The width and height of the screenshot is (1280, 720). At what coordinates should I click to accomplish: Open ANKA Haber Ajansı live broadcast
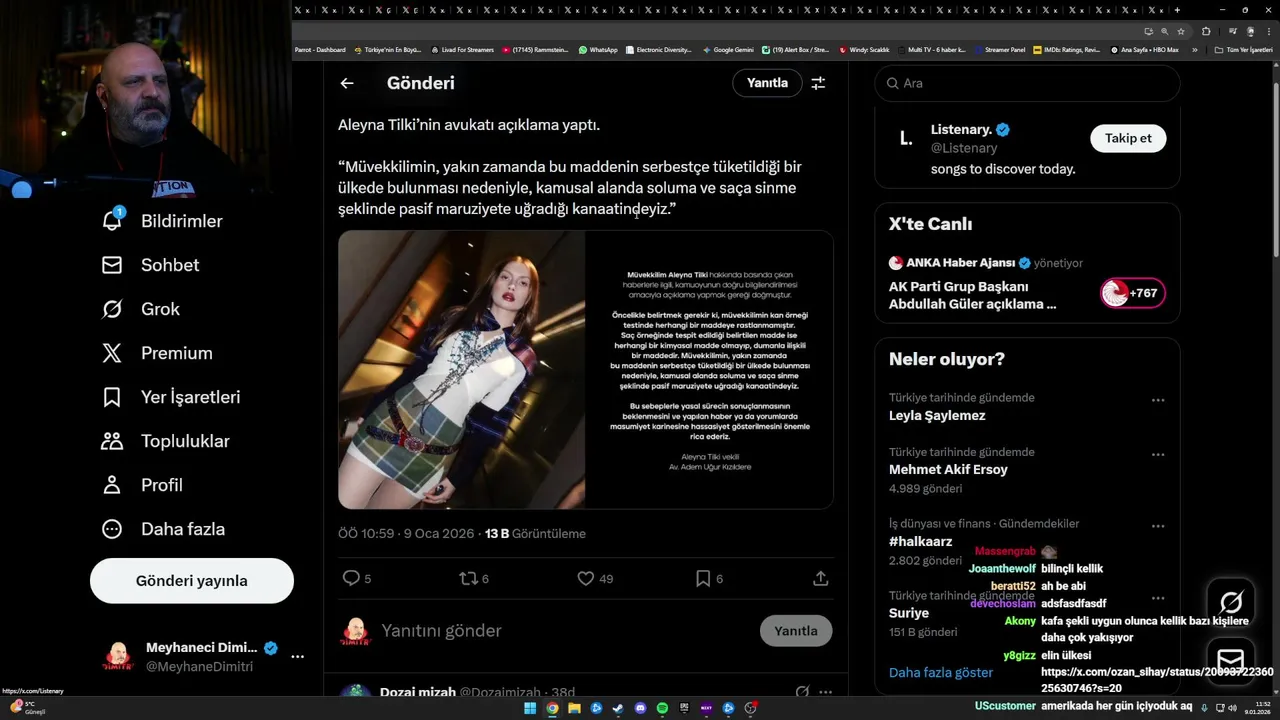(x=973, y=295)
